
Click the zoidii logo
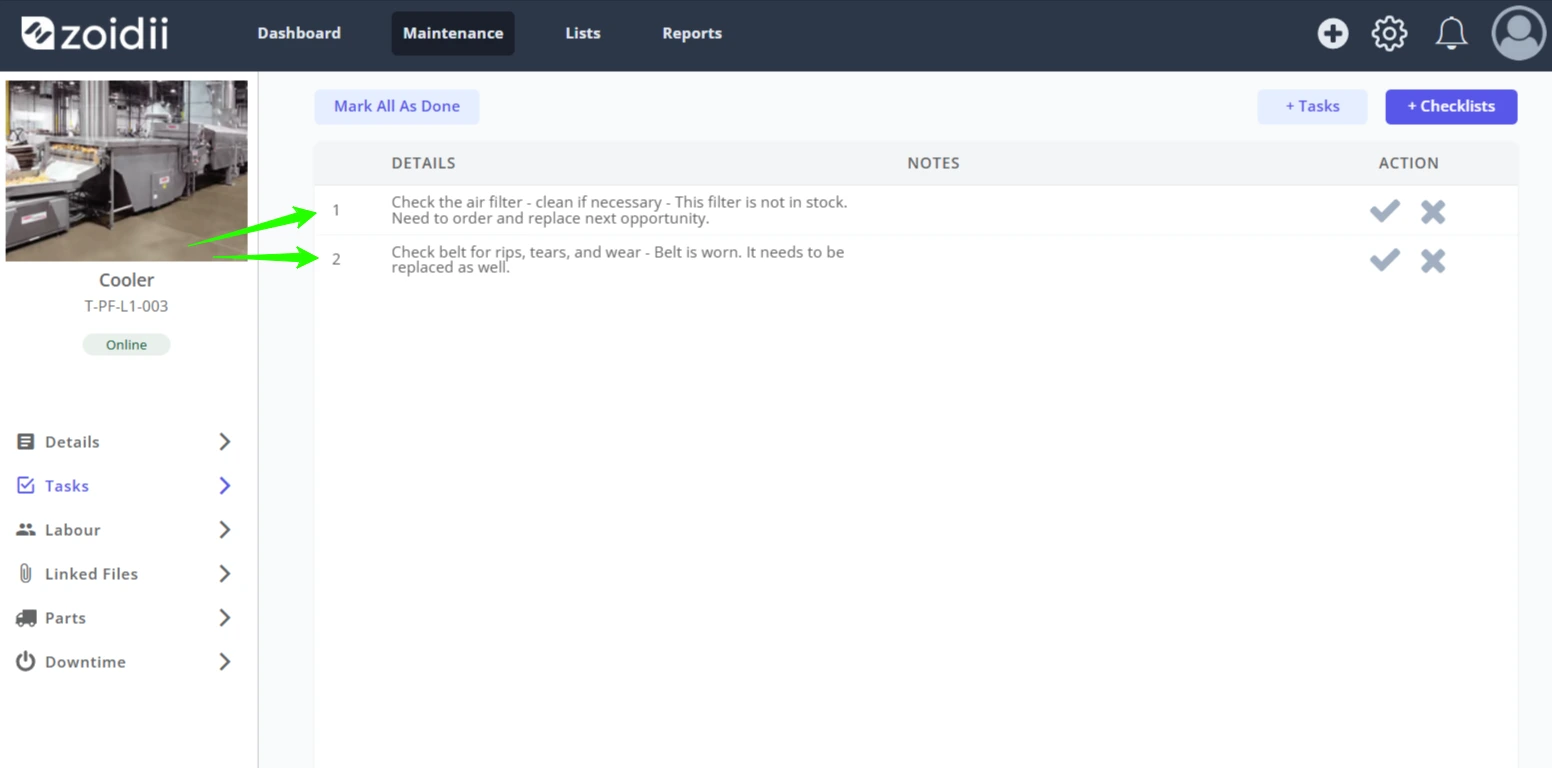95,33
